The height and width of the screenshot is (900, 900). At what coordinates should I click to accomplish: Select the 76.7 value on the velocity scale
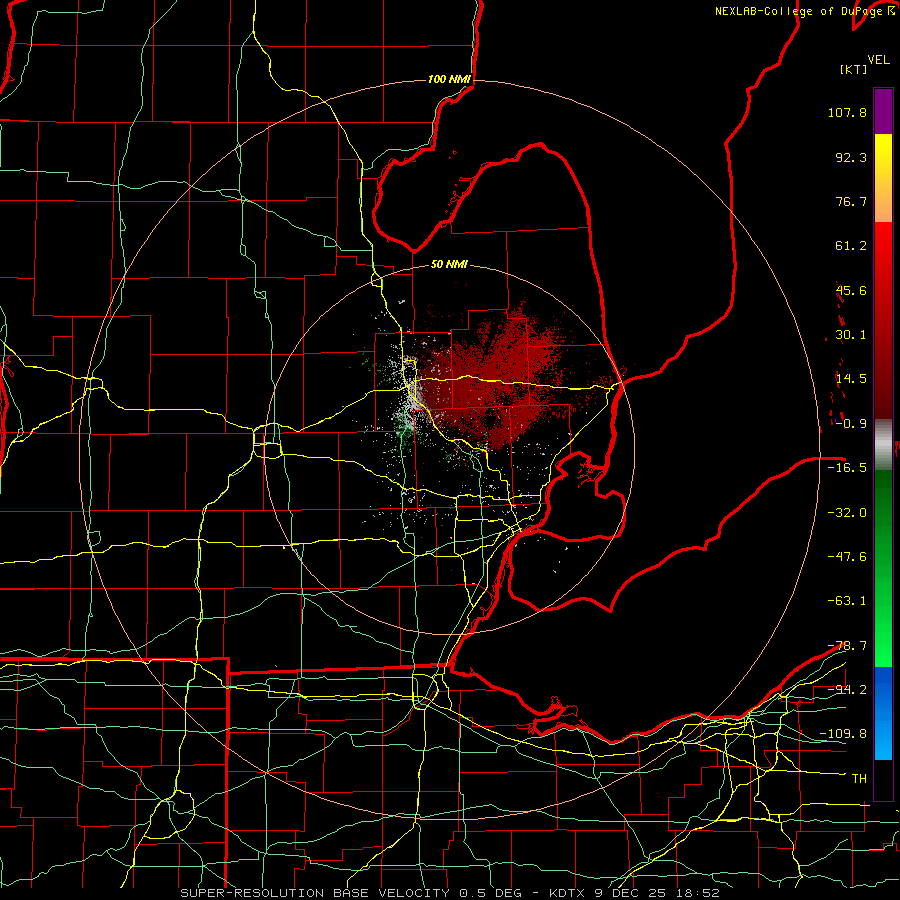851,201
